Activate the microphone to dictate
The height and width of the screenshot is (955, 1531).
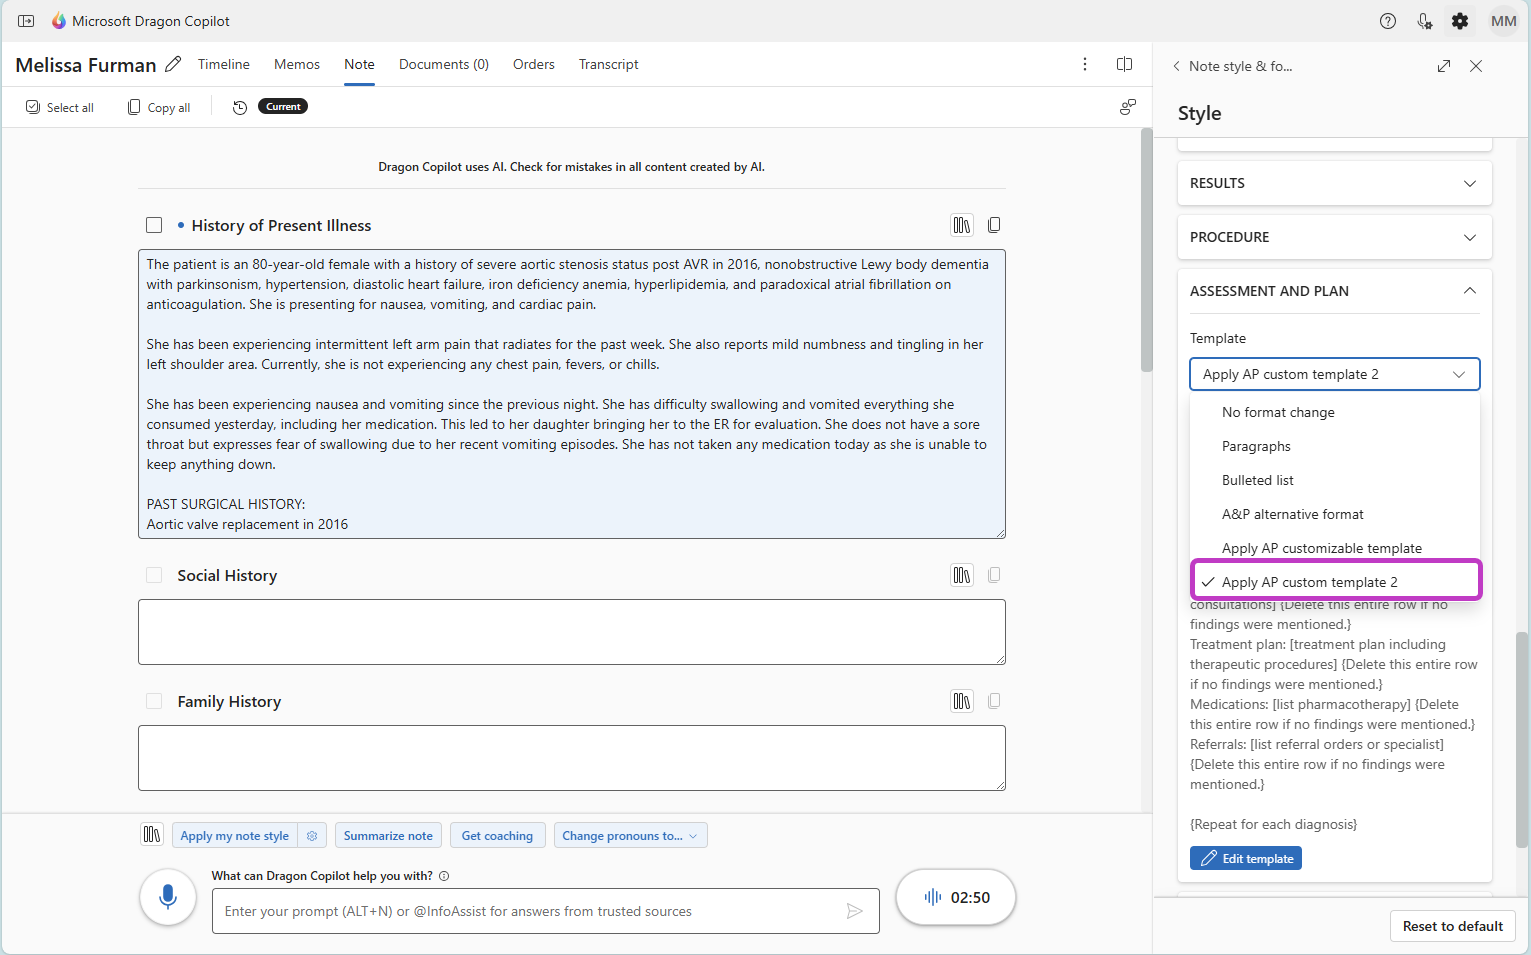[167, 897]
